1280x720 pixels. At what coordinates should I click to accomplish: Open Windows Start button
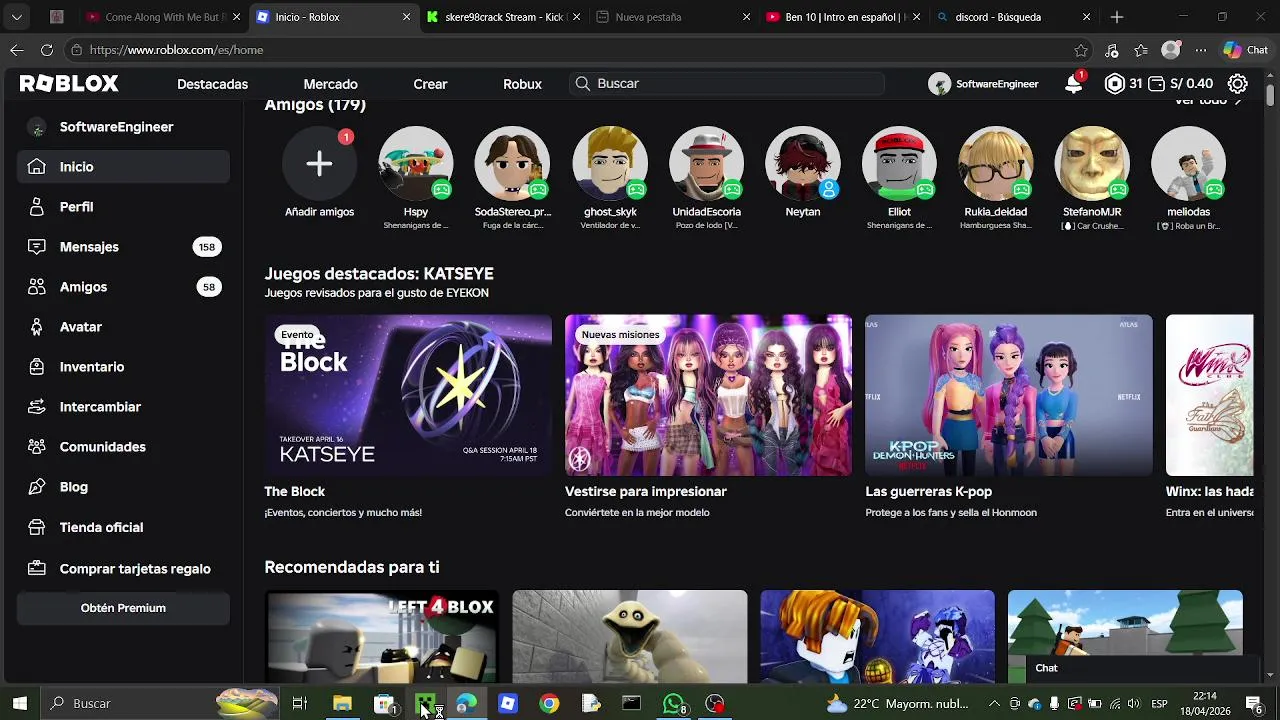(20, 704)
